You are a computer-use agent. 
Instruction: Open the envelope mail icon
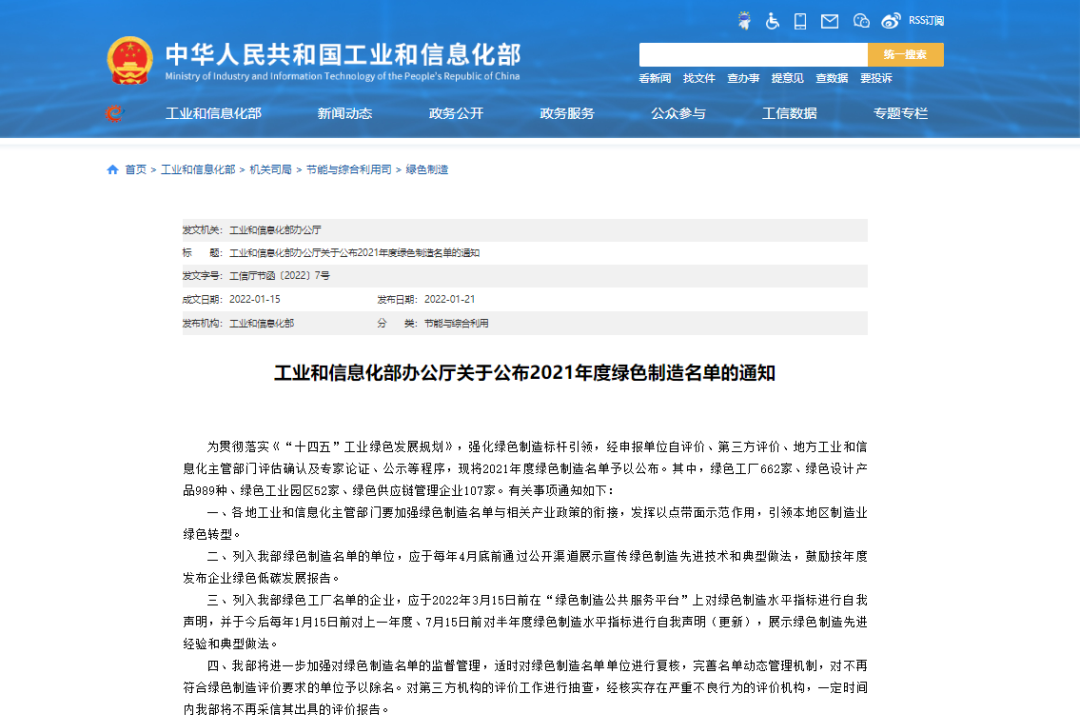(x=829, y=21)
